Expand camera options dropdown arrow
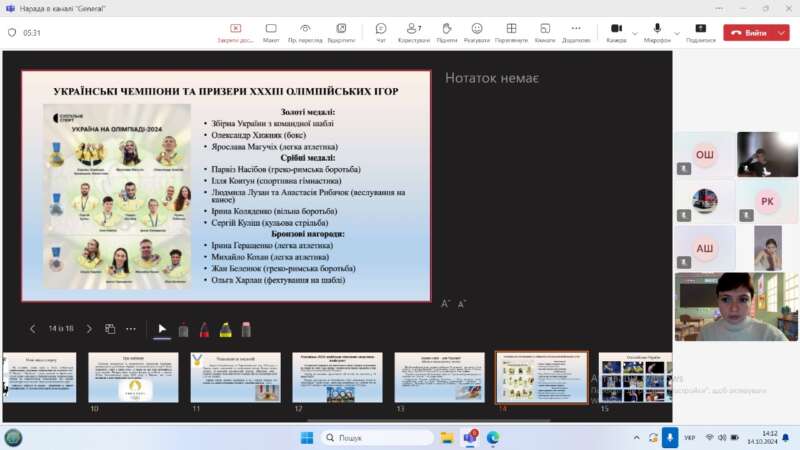 [x=634, y=32]
